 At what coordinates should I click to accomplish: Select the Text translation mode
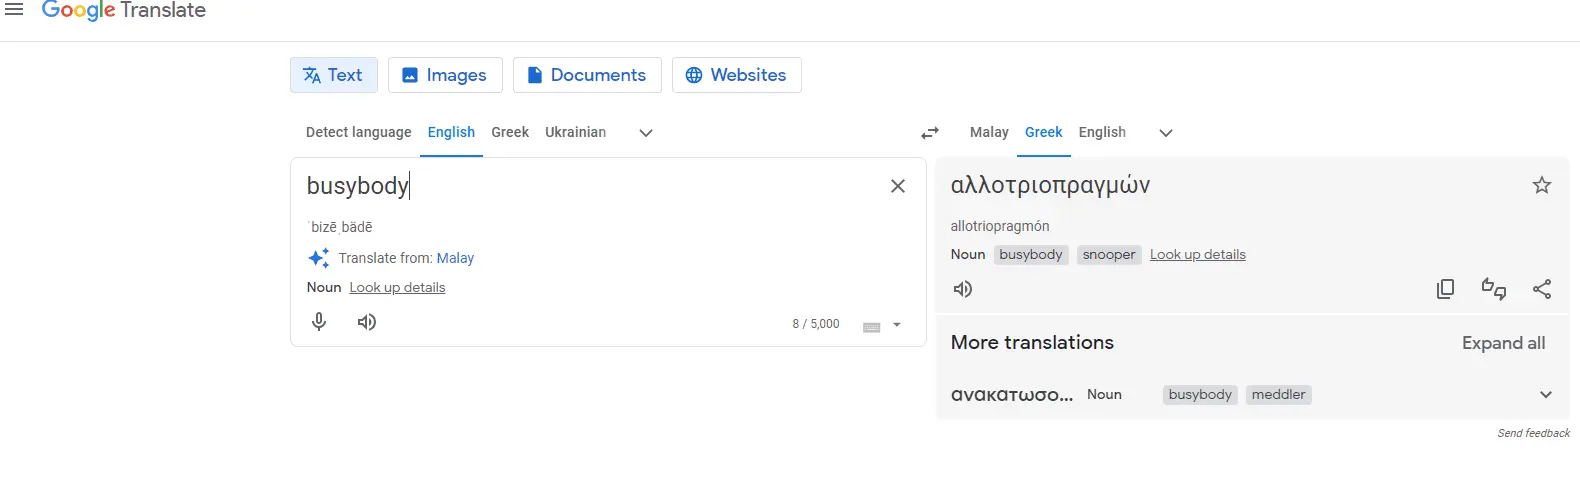point(334,75)
